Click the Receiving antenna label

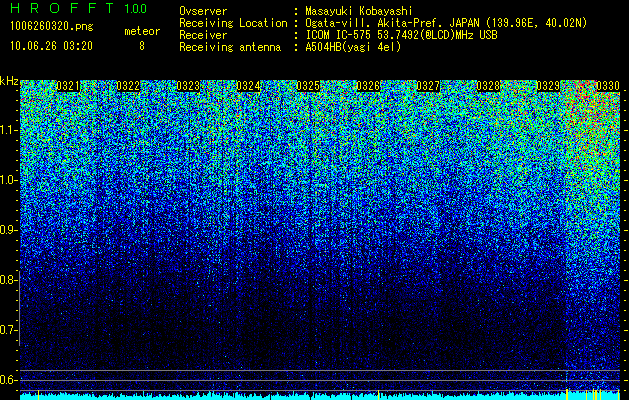(230, 47)
